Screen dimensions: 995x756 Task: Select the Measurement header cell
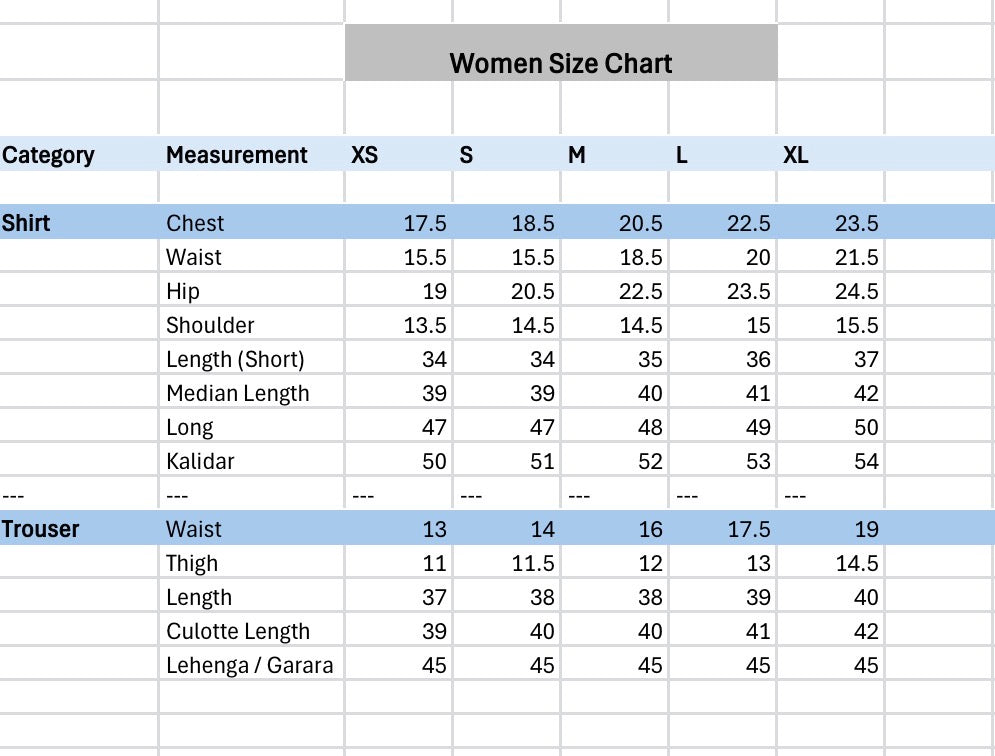[x=251, y=154]
